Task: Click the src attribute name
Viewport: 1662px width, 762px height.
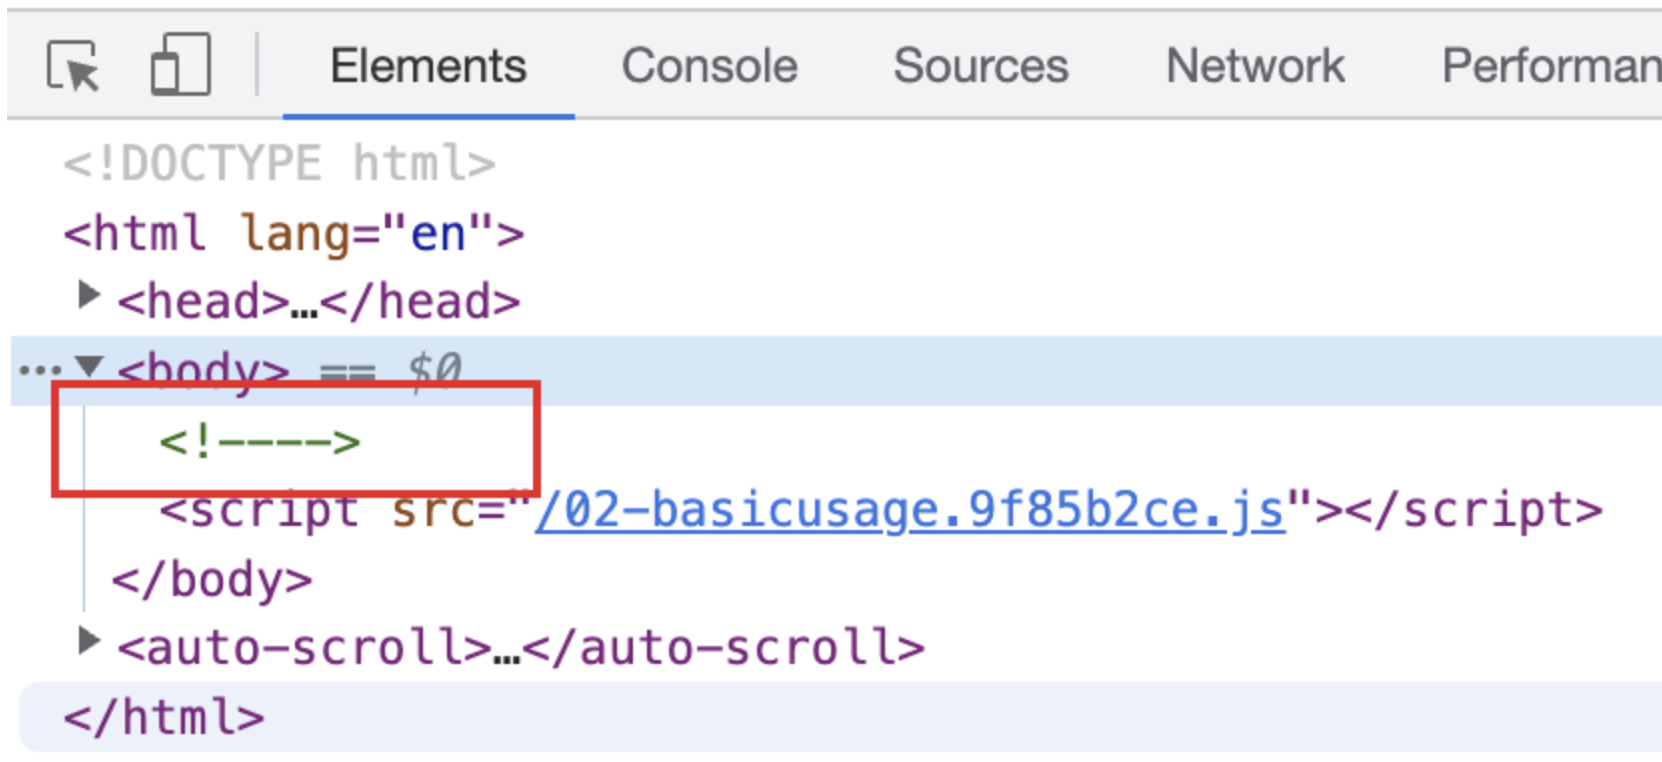Action: pos(434,510)
